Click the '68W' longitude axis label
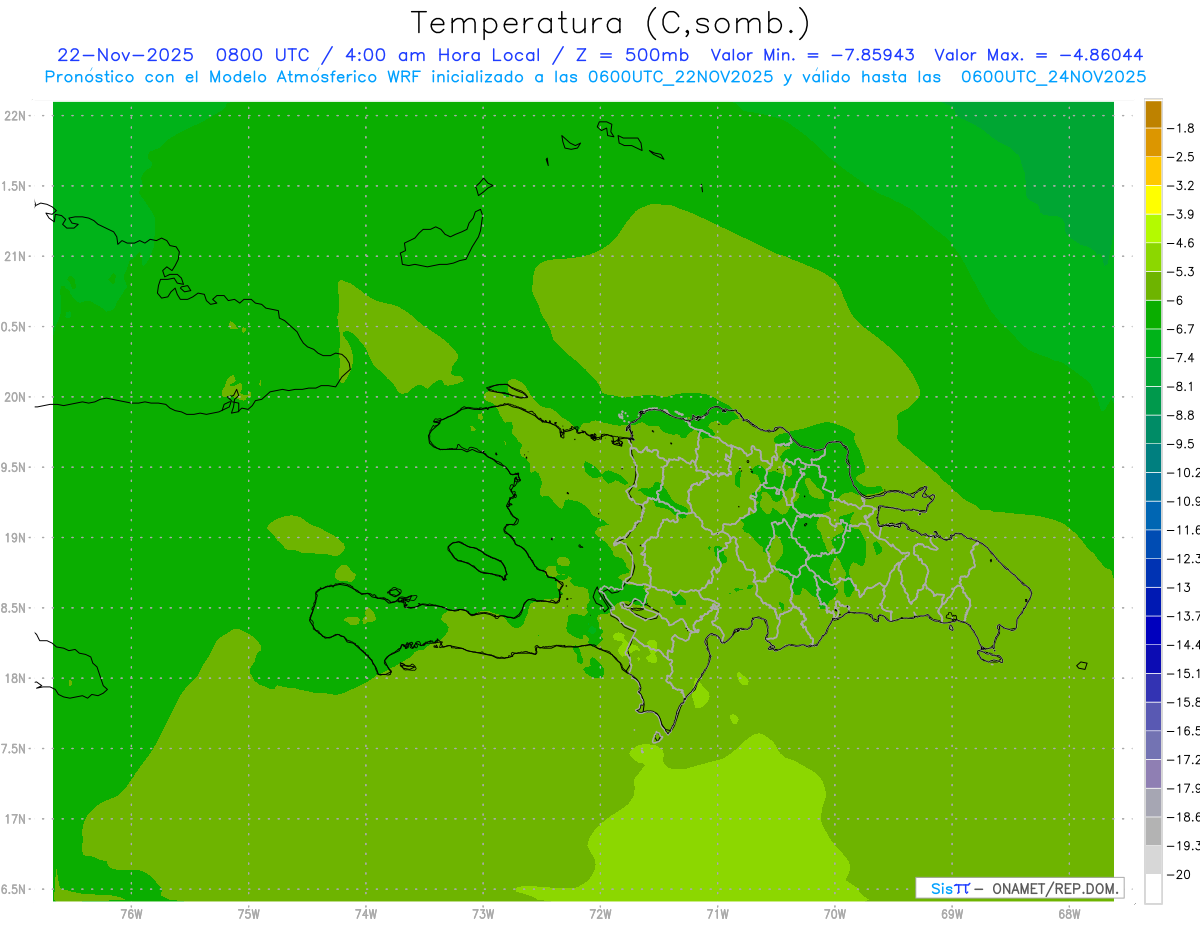 [1069, 913]
